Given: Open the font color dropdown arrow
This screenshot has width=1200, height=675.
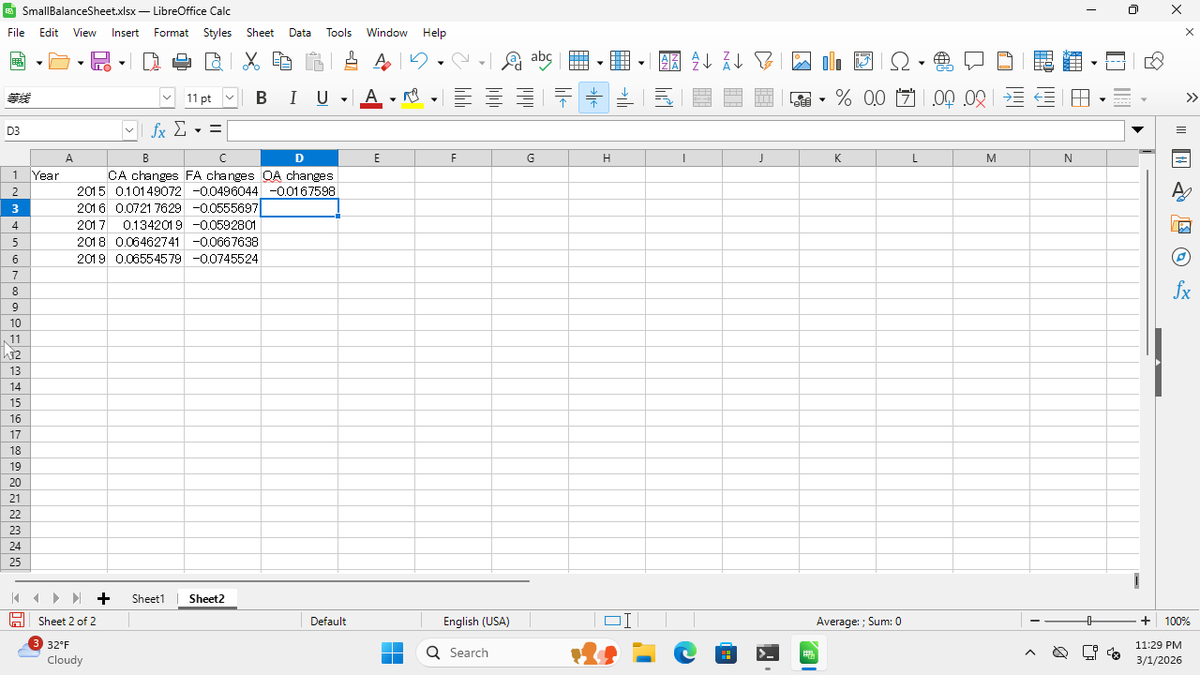Looking at the screenshot, I should point(392,97).
